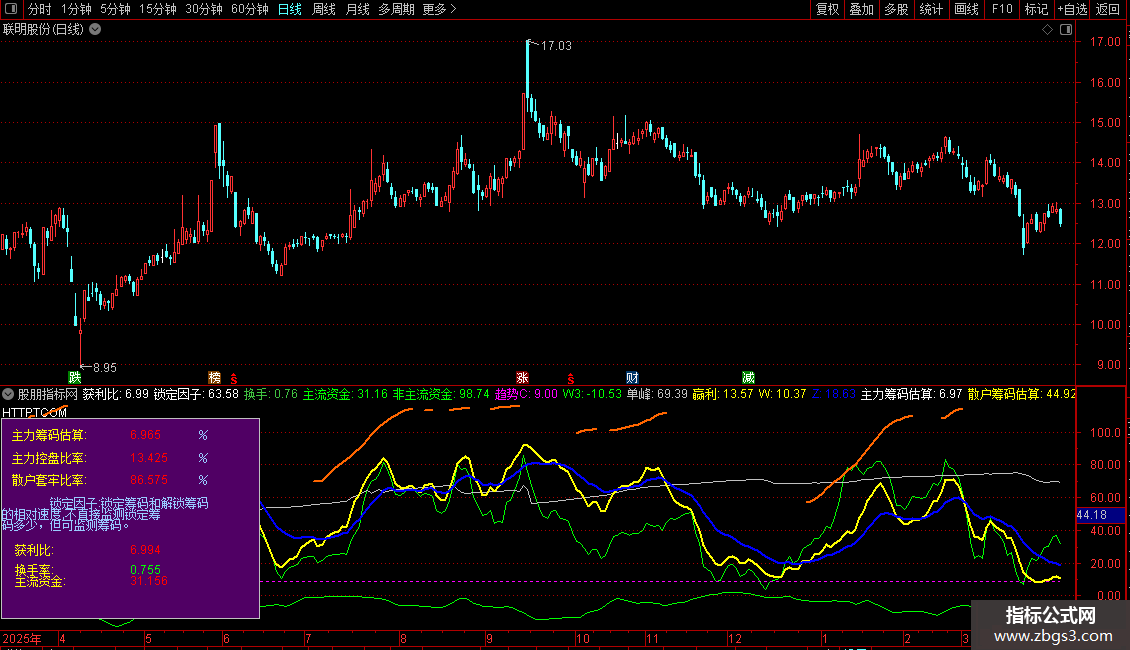1130x650 pixels.
Task: Open the F10 company info button
Action: tap(1001, 9)
